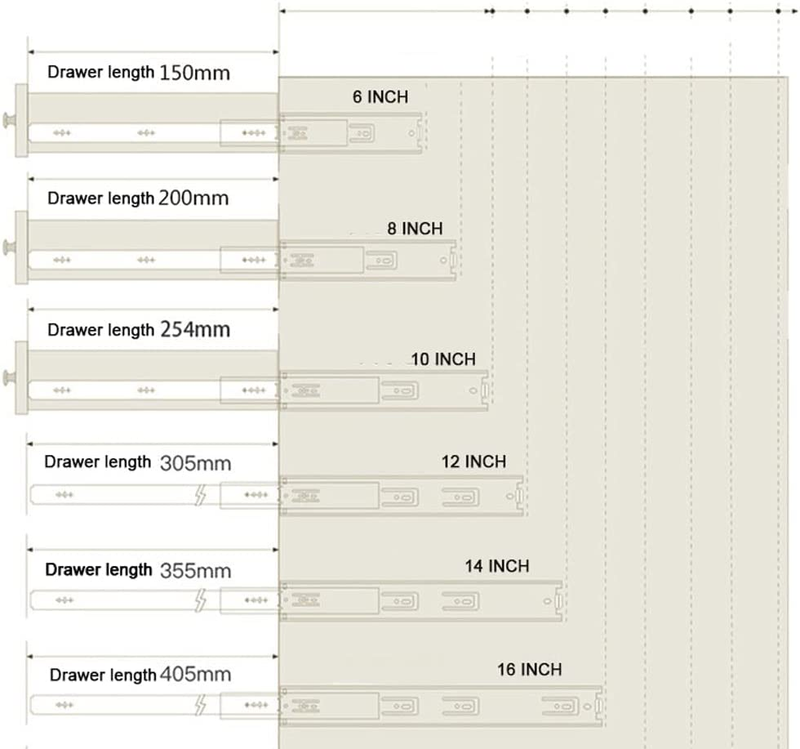Click the break symbol on the 305mm rail
800x749 pixels.
(x=201, y=495)
